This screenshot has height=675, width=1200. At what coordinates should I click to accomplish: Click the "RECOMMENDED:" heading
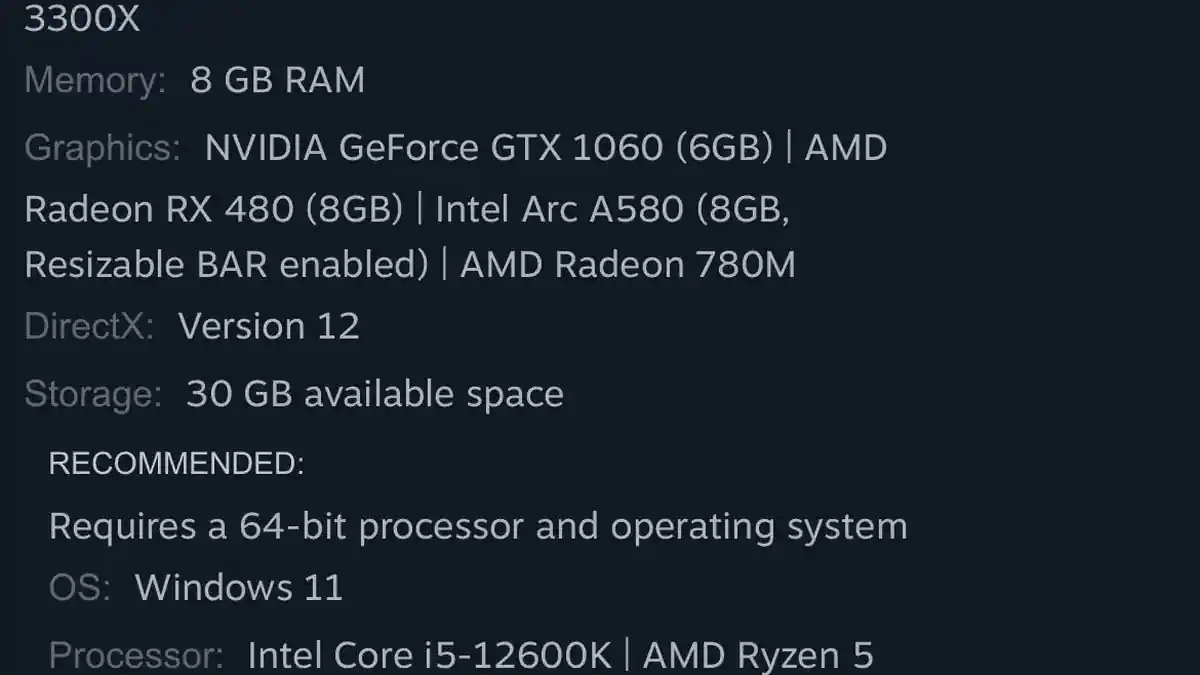[176, 464]
